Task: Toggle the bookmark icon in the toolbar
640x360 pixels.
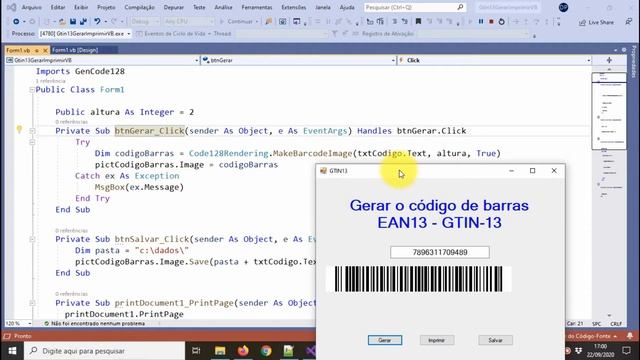Action: coord(418,21)
